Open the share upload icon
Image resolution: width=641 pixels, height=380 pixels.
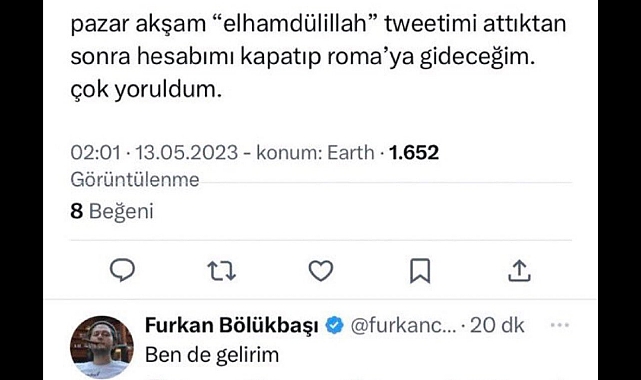click(519, 271)
